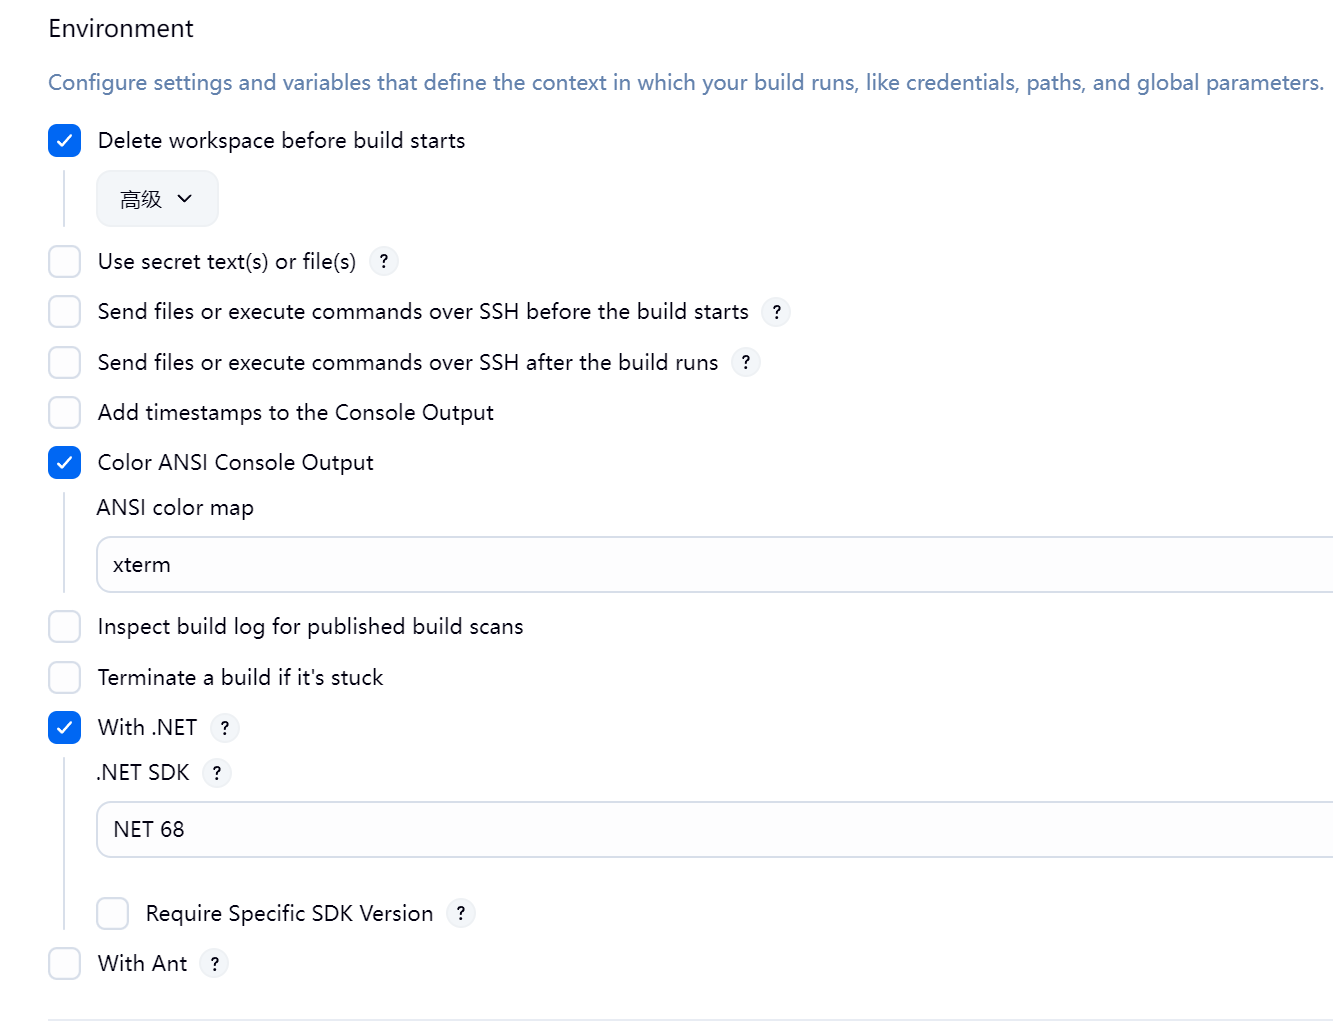Enable Send files over SSH after the build runs
The image size is (1333, 1036).
[65, 362]
